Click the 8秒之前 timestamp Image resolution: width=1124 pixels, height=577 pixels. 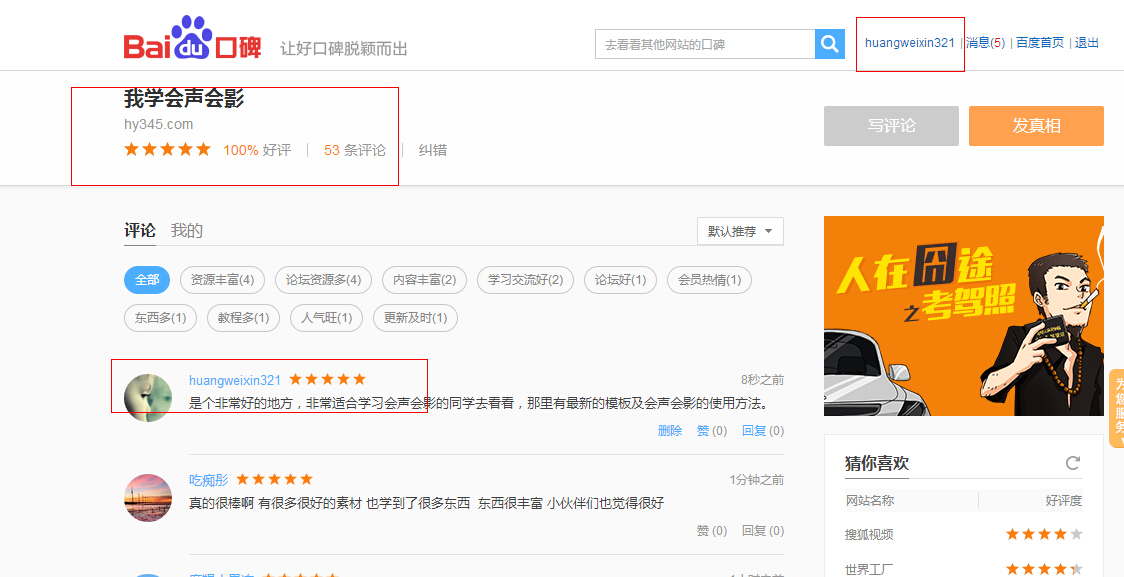(x=762, y=380)
